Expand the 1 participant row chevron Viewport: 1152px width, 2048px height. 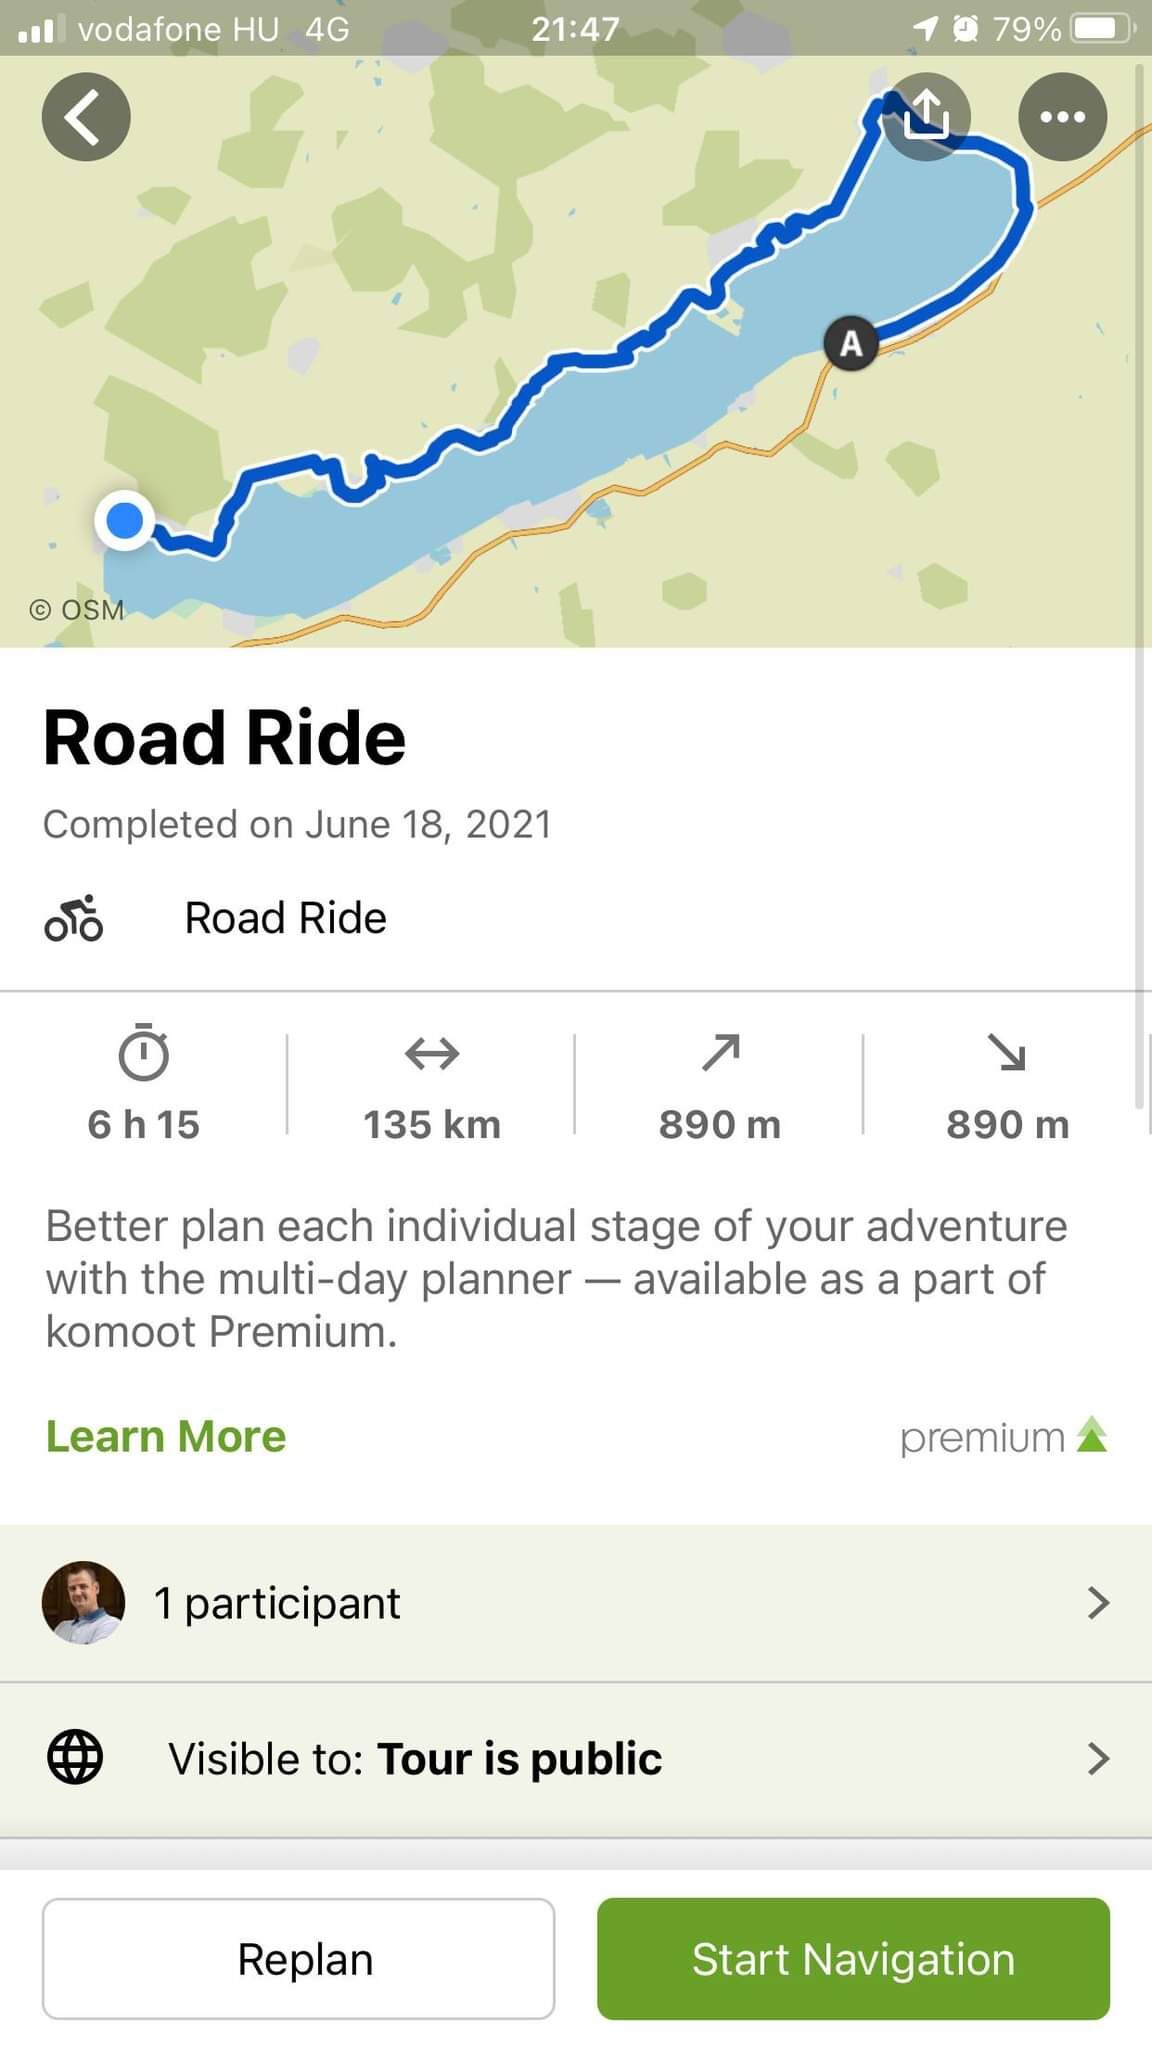(x=1098, y=1602)
